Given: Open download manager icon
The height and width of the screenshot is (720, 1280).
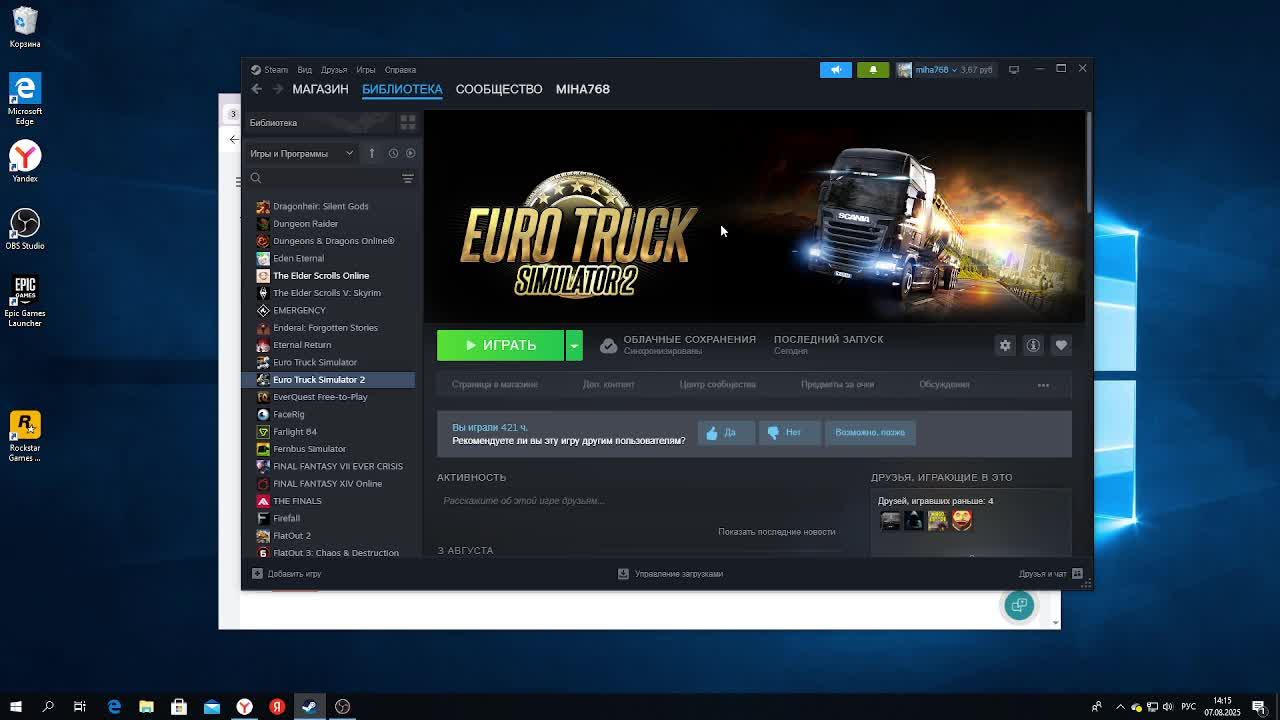Looking at the screenshot, I should 623,574.
